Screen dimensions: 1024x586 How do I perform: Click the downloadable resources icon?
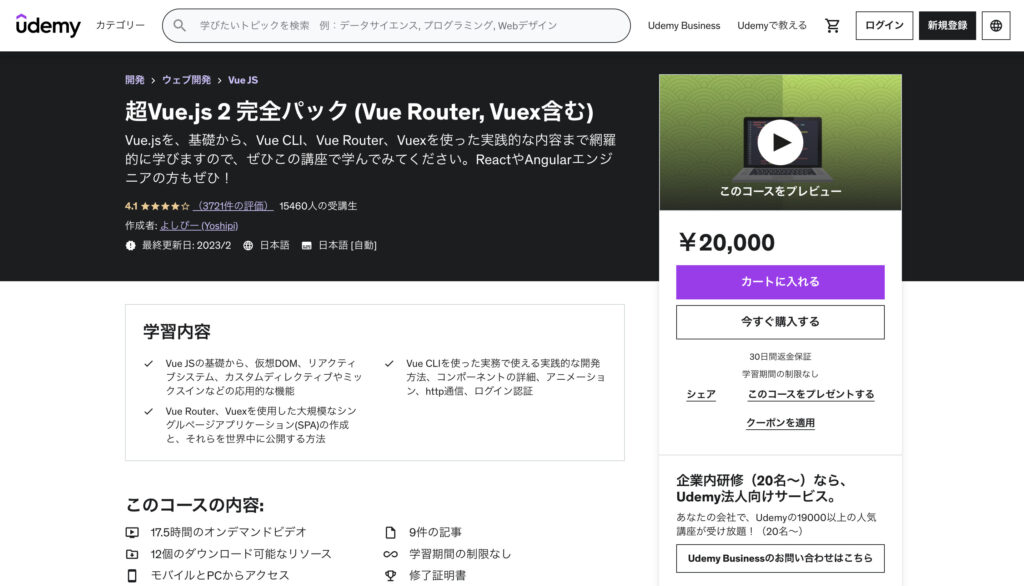click(x=132, y=554)
